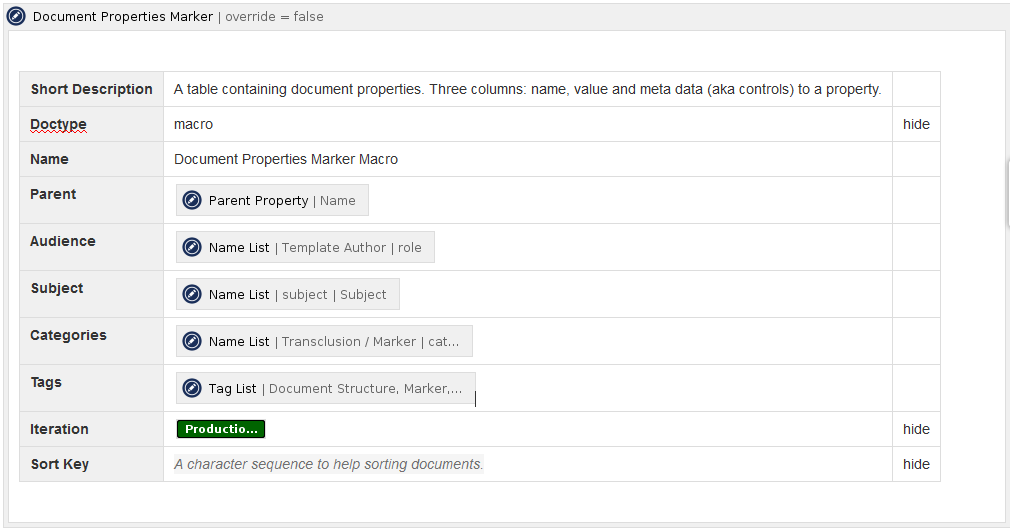Viewport: 1010px width, 530px height.
Task: Click the Document Properties Marker macro title bar
Action: coord(500,16)
